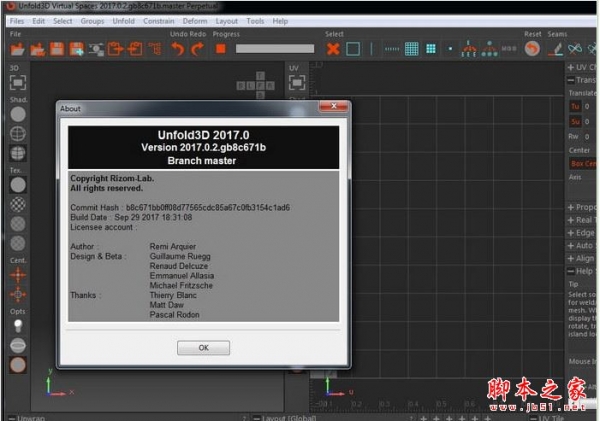Expand the Edge panel section
Screen dimensions: 600x421
point(571,233)
